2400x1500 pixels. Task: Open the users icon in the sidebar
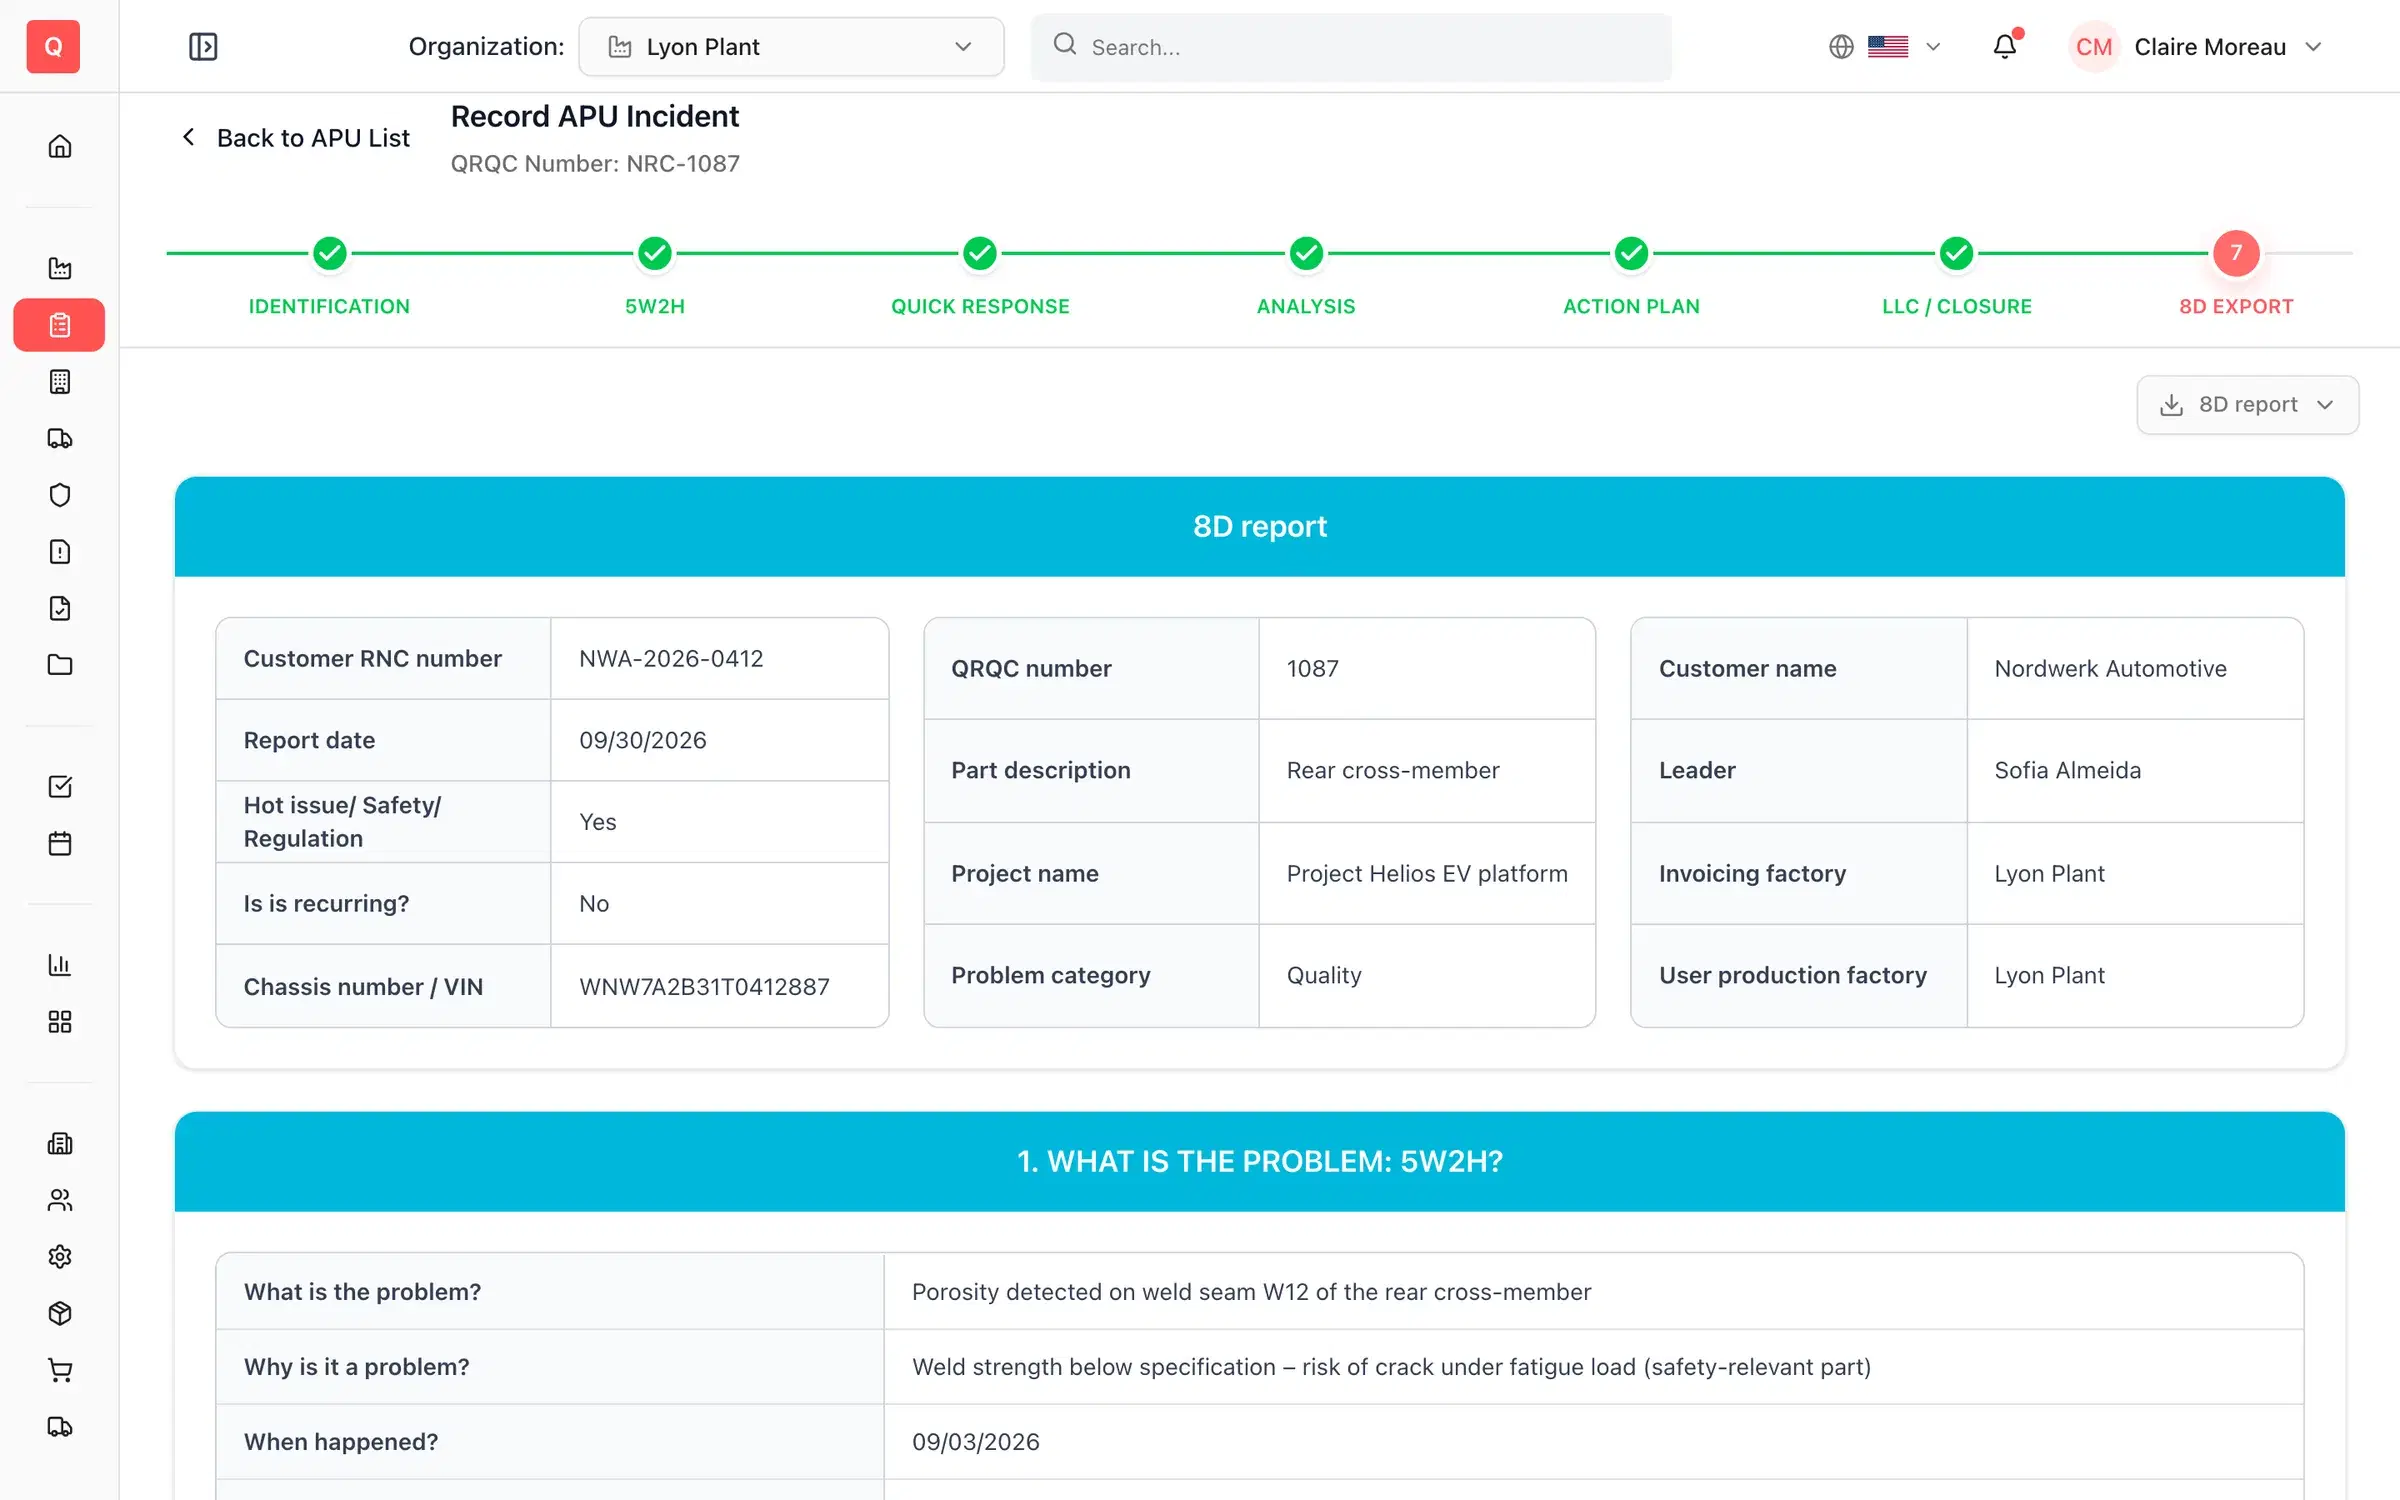coord(60,1200)
